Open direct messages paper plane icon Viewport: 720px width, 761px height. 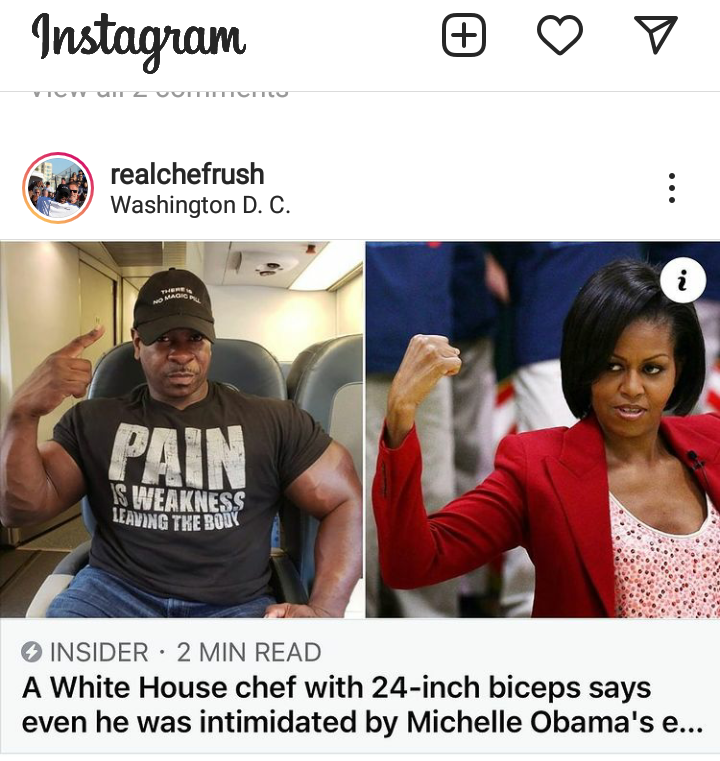pos(655,34)
